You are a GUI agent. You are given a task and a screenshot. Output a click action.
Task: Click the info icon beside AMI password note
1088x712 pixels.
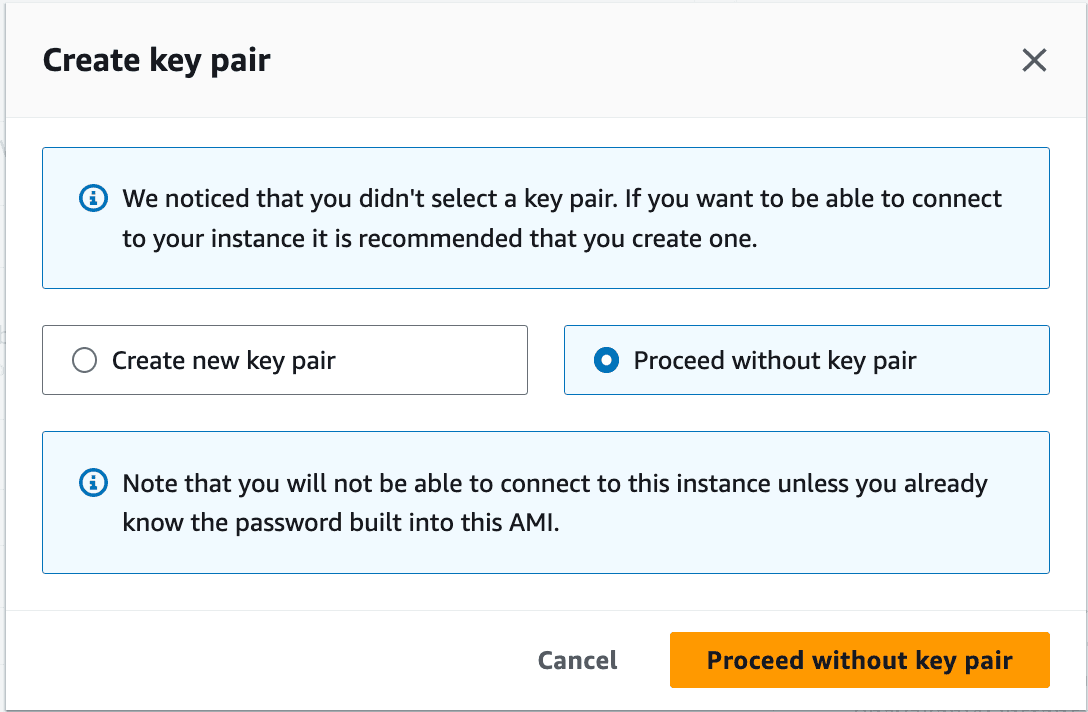pyautogui.click(x=94, y=483)
